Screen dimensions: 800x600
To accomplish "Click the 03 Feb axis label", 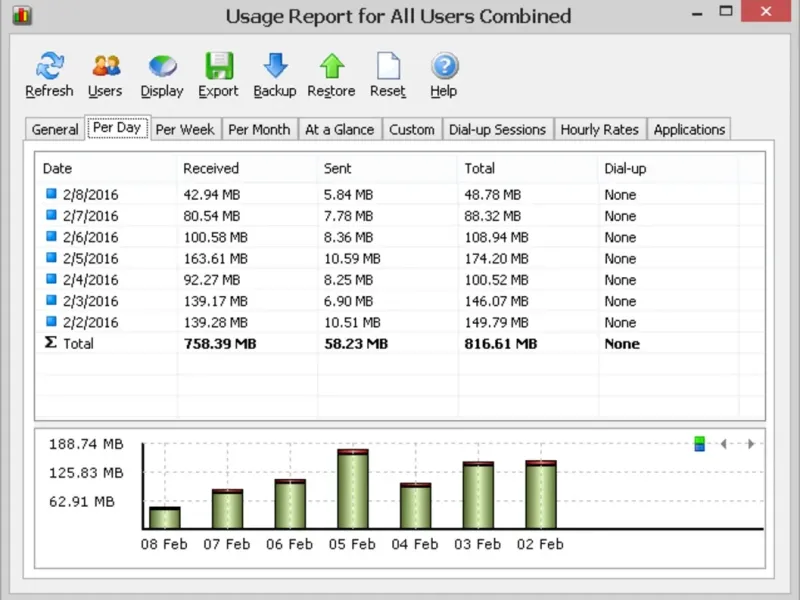I will click(x=478, y=544).
